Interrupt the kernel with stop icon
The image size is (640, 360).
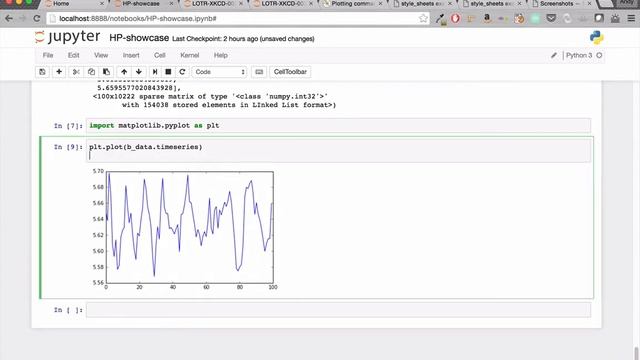(x=168, y=72)
